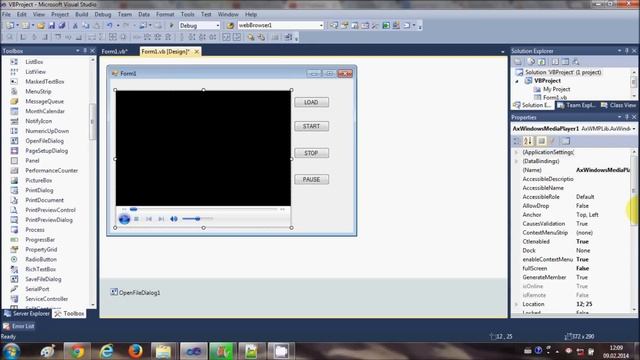Viewport: 640px width, 360px height.
Task: Switch to the Server Explorer tab
Action: coord(27,313)
